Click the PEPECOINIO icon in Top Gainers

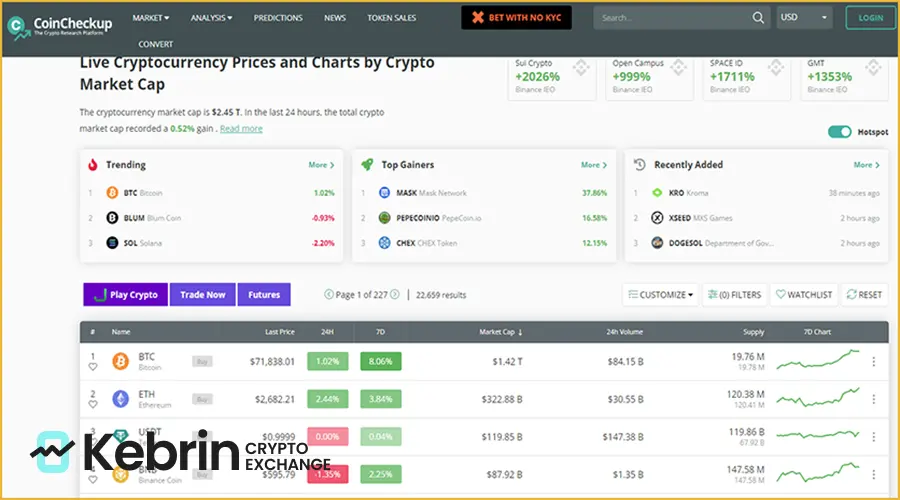[385, 218]
